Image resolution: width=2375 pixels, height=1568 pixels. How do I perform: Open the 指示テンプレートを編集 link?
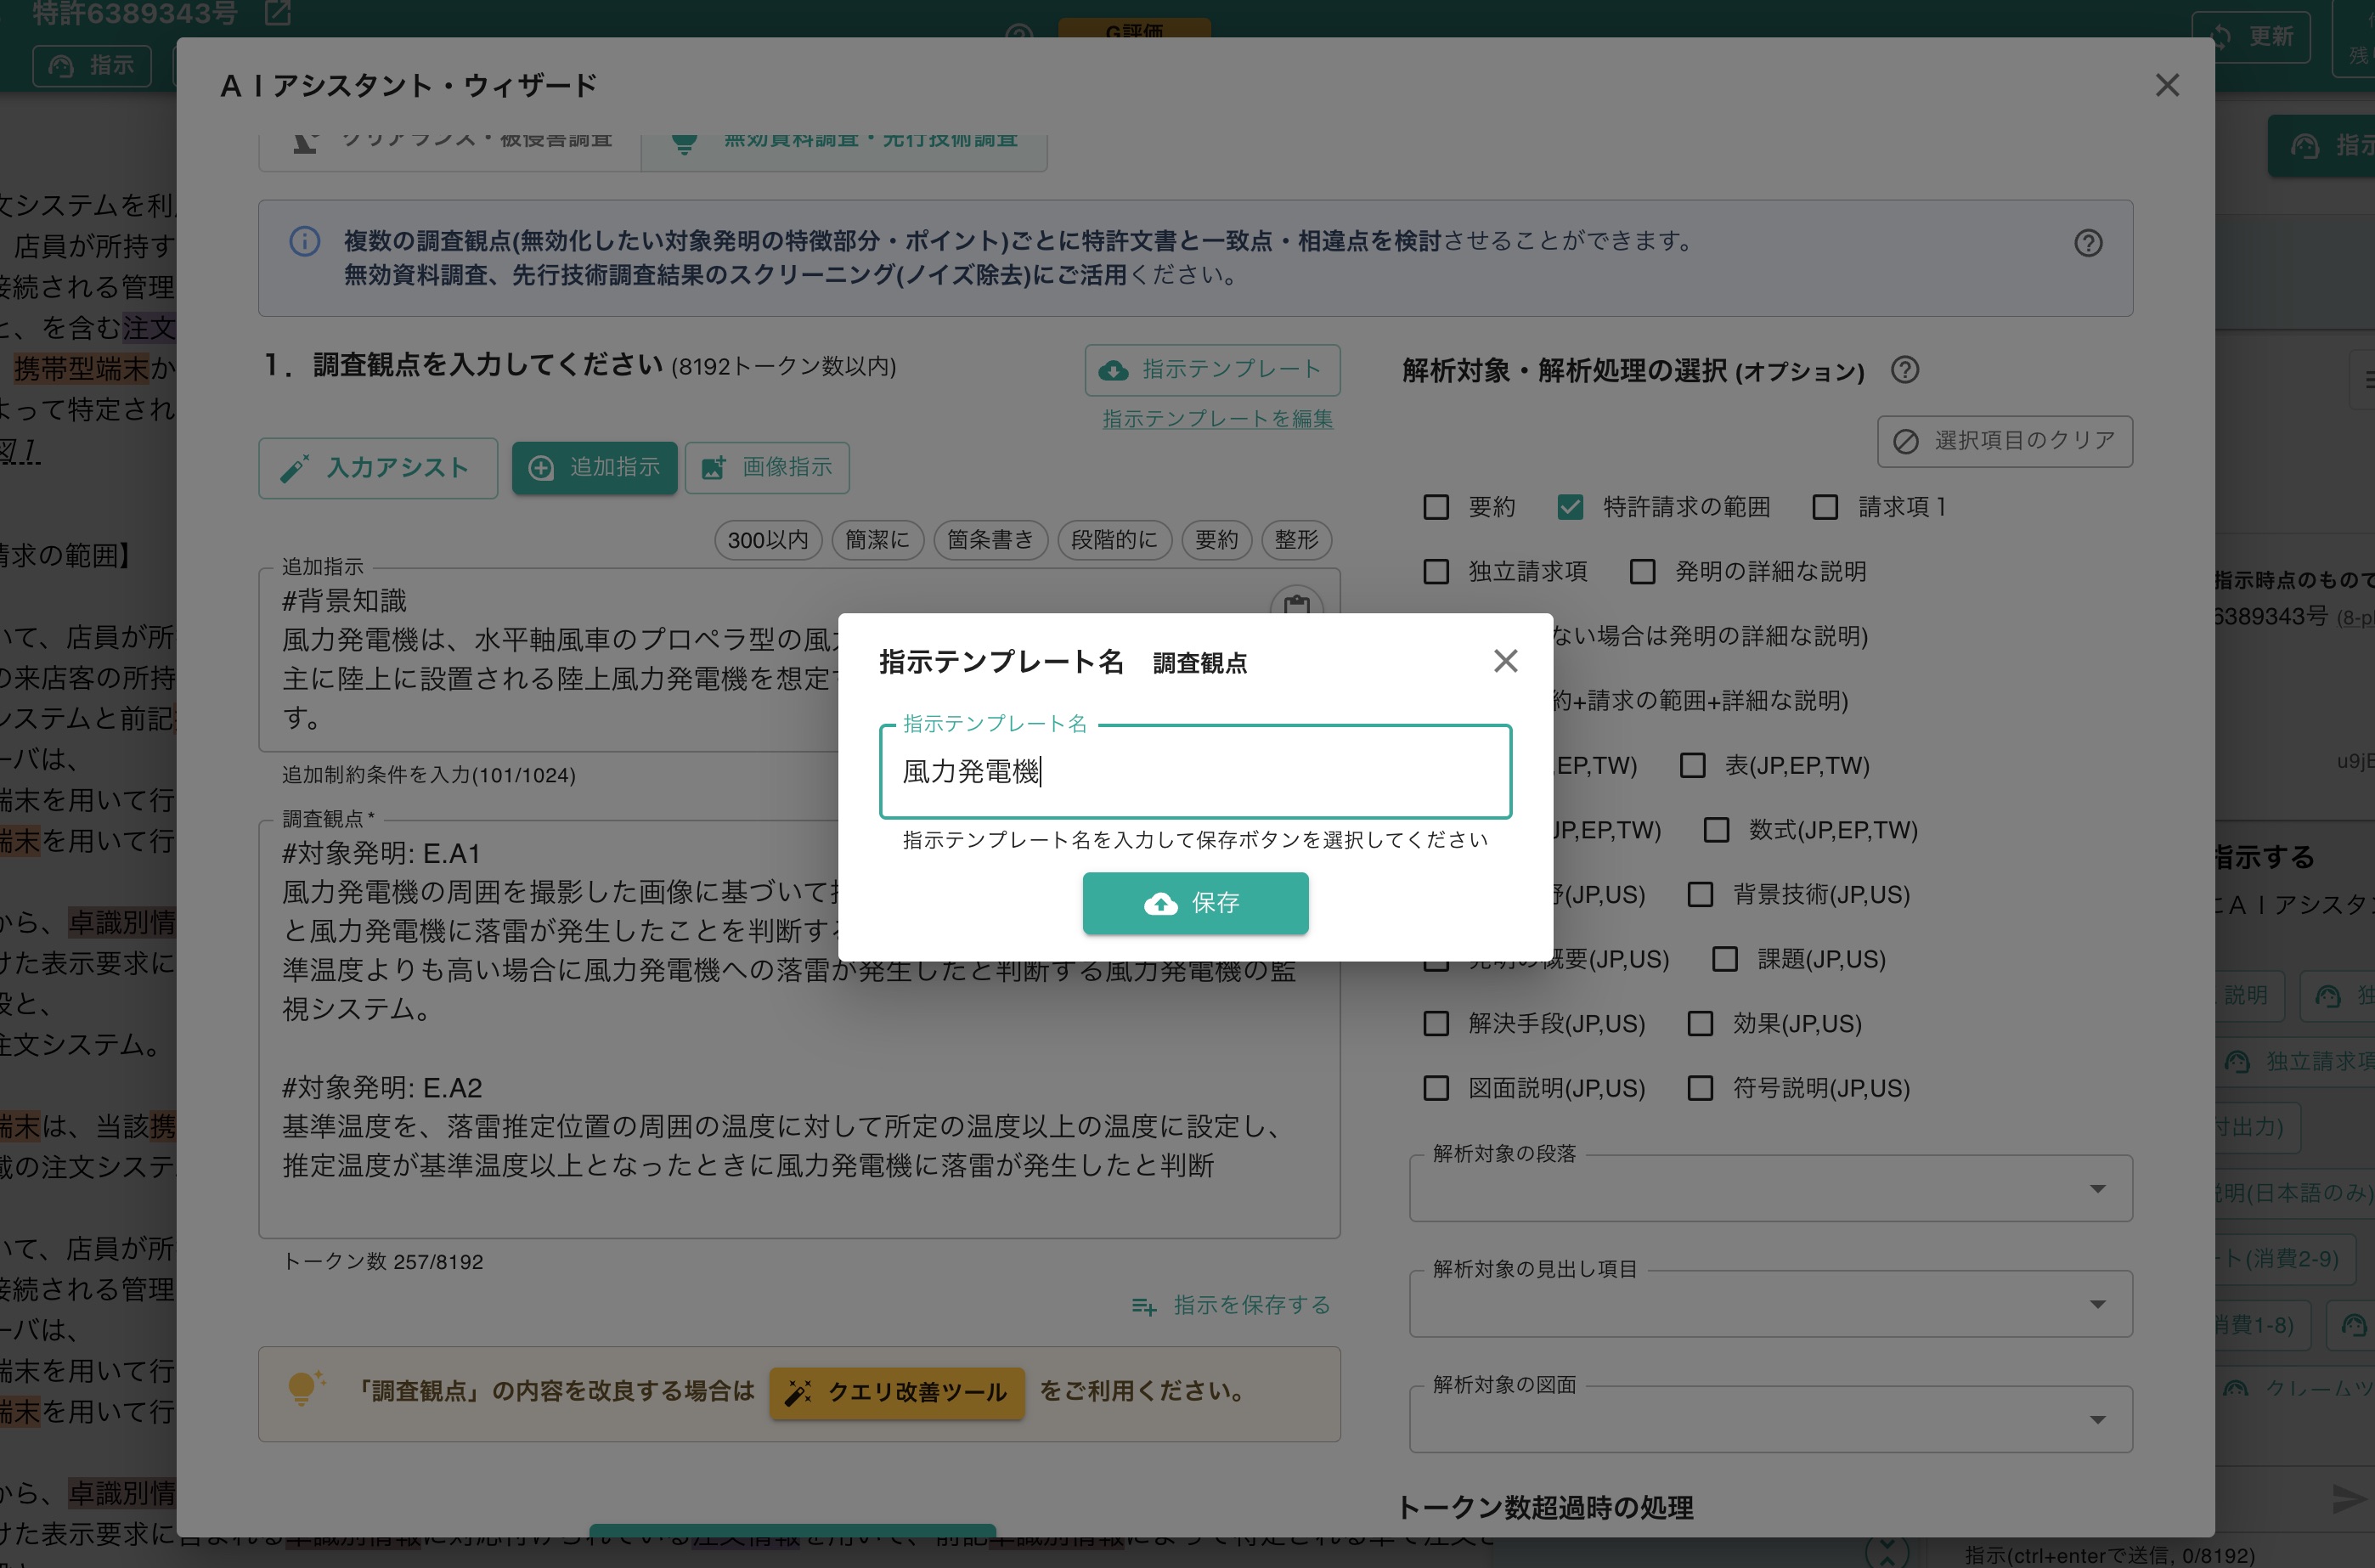click(x=1217, y=419)
